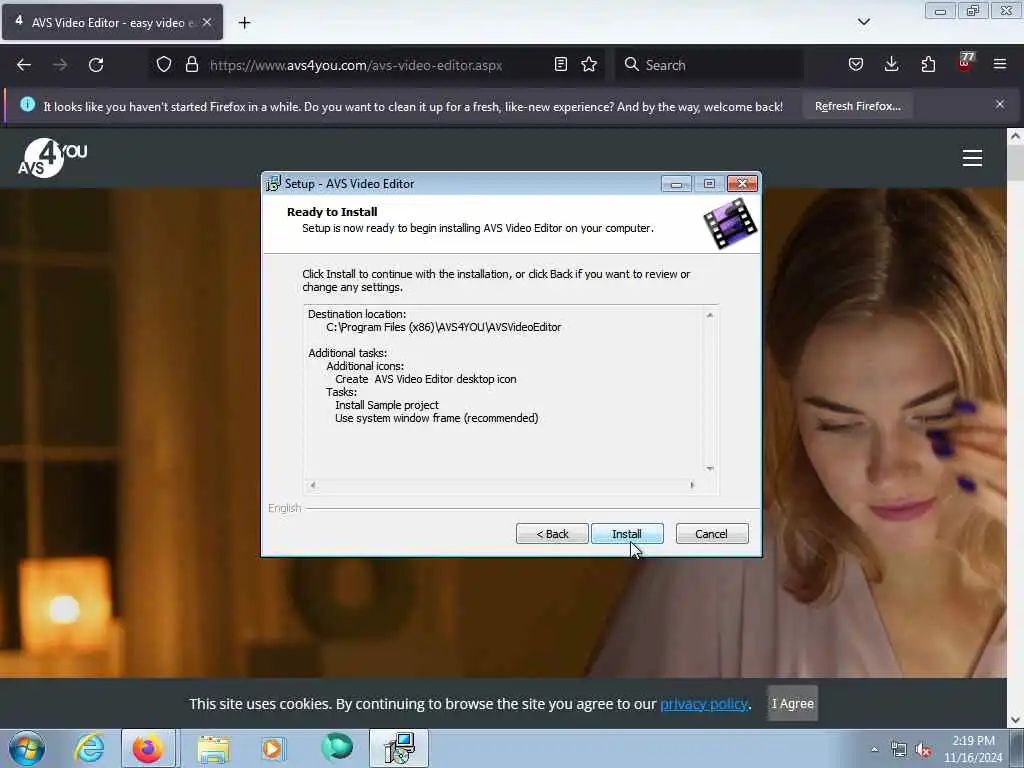
Task: Close the AVS Video Editor tab
Action: point(207,22)
